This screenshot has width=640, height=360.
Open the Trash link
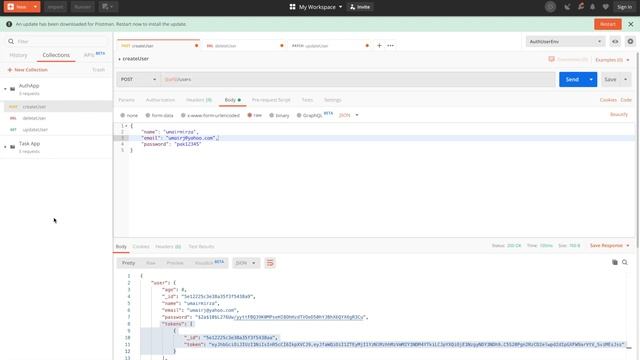98,70
